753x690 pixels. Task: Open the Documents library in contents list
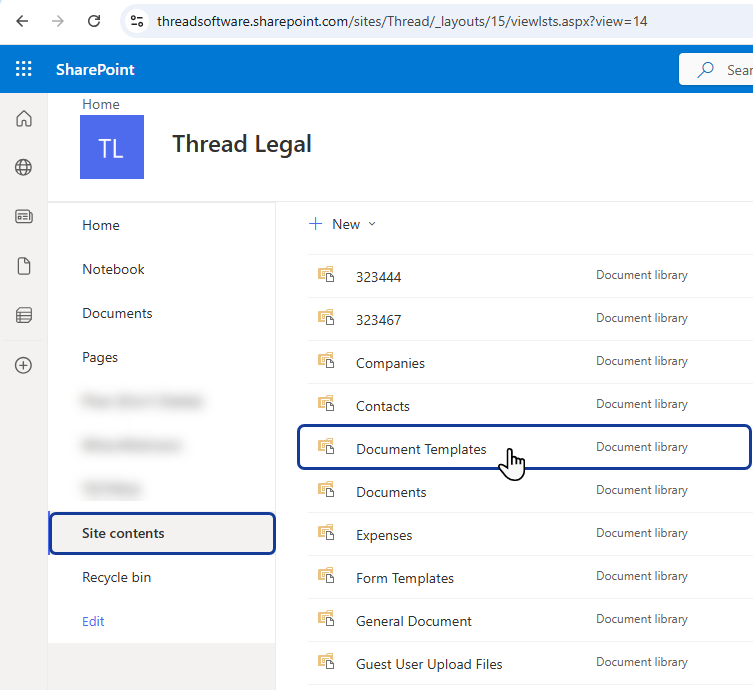[391, 492]
